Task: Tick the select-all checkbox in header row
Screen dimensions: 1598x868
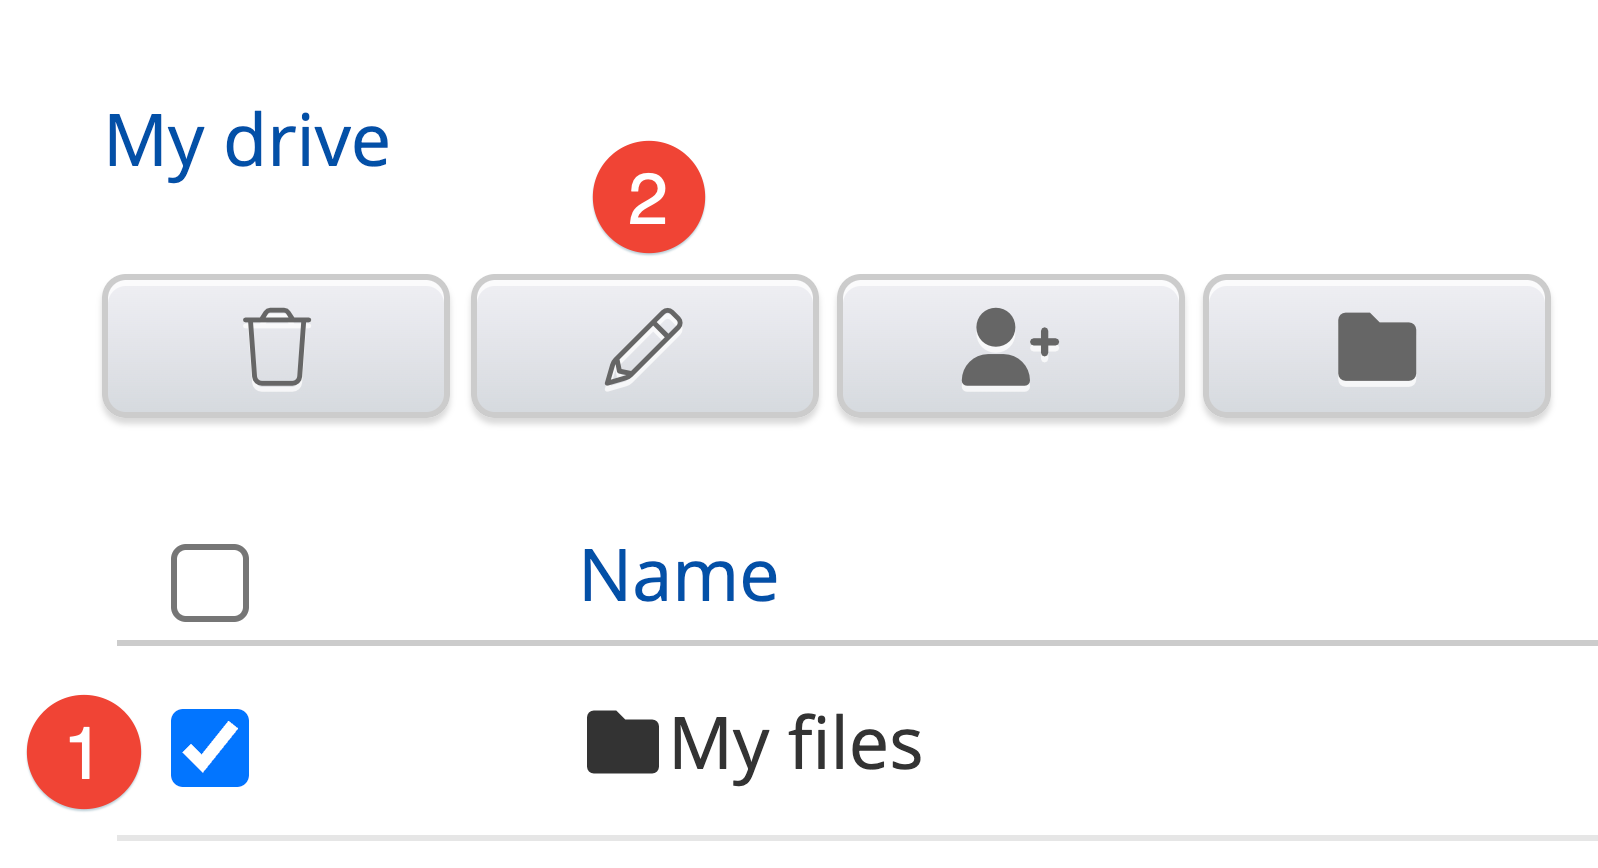Action: [x=210, y=582]
